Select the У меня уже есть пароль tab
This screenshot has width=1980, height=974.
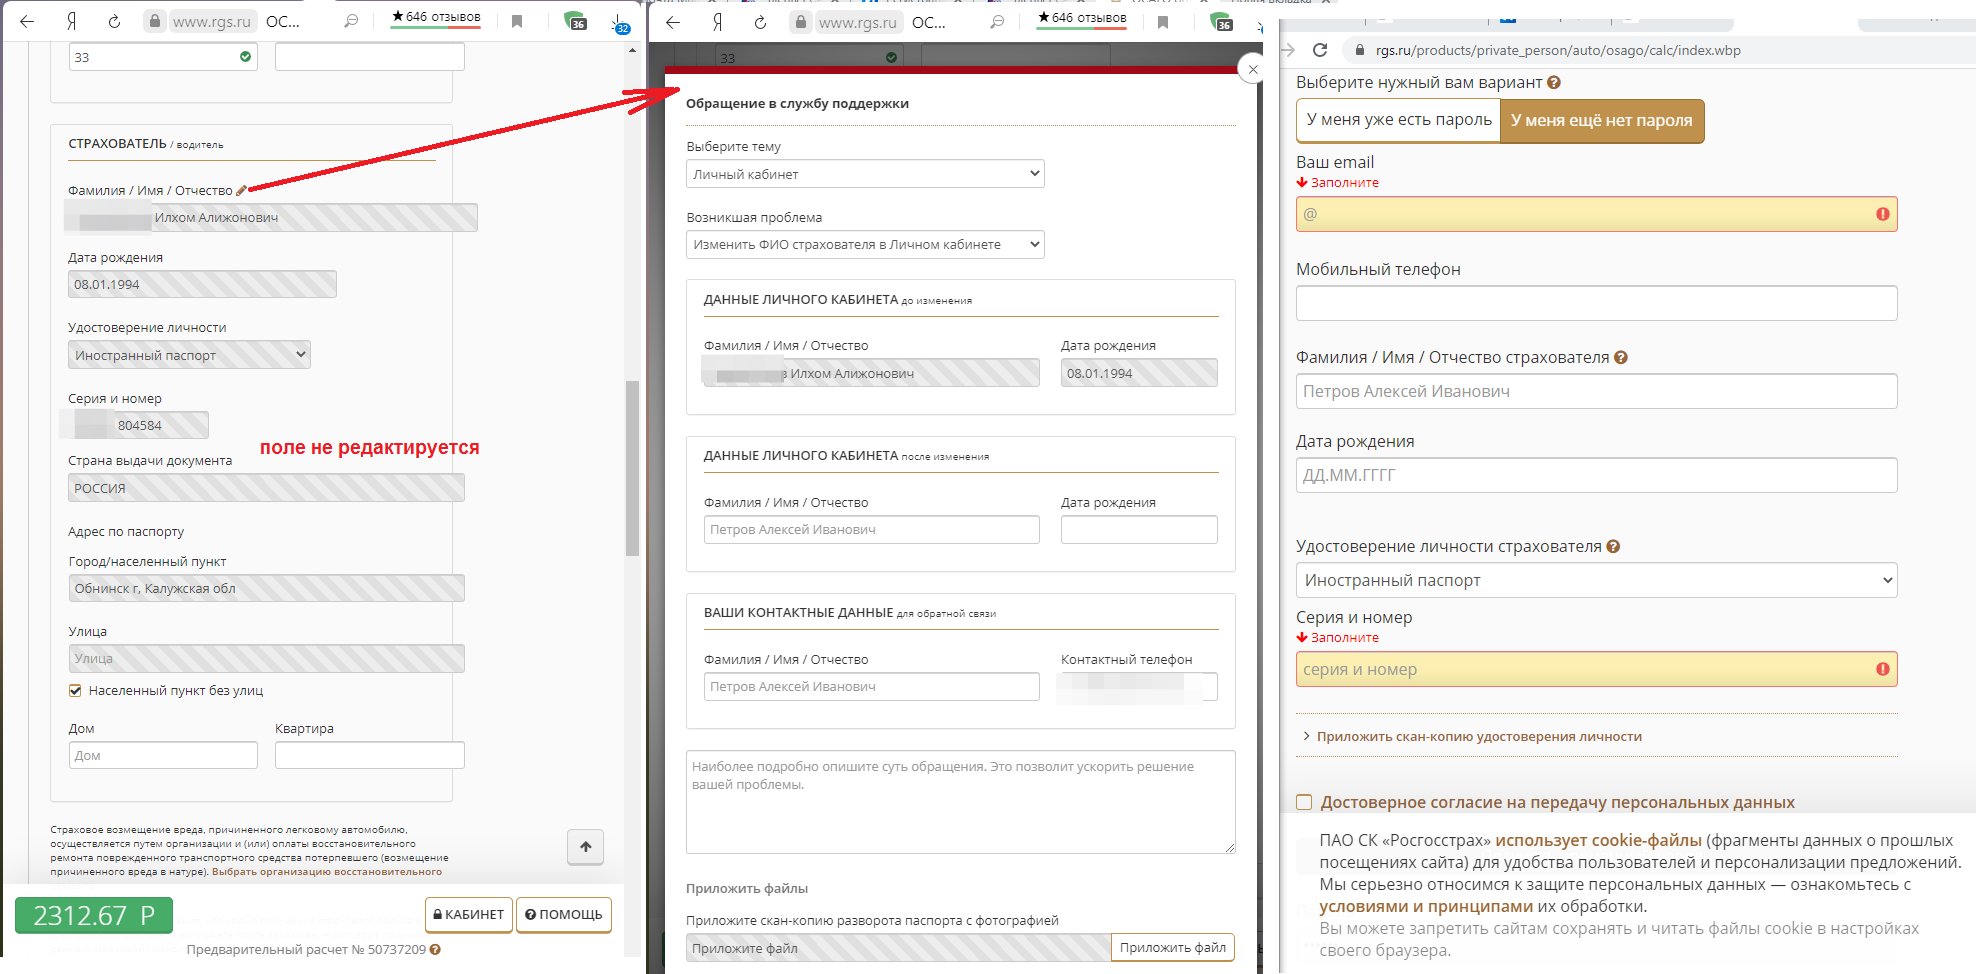[1398, 120]
